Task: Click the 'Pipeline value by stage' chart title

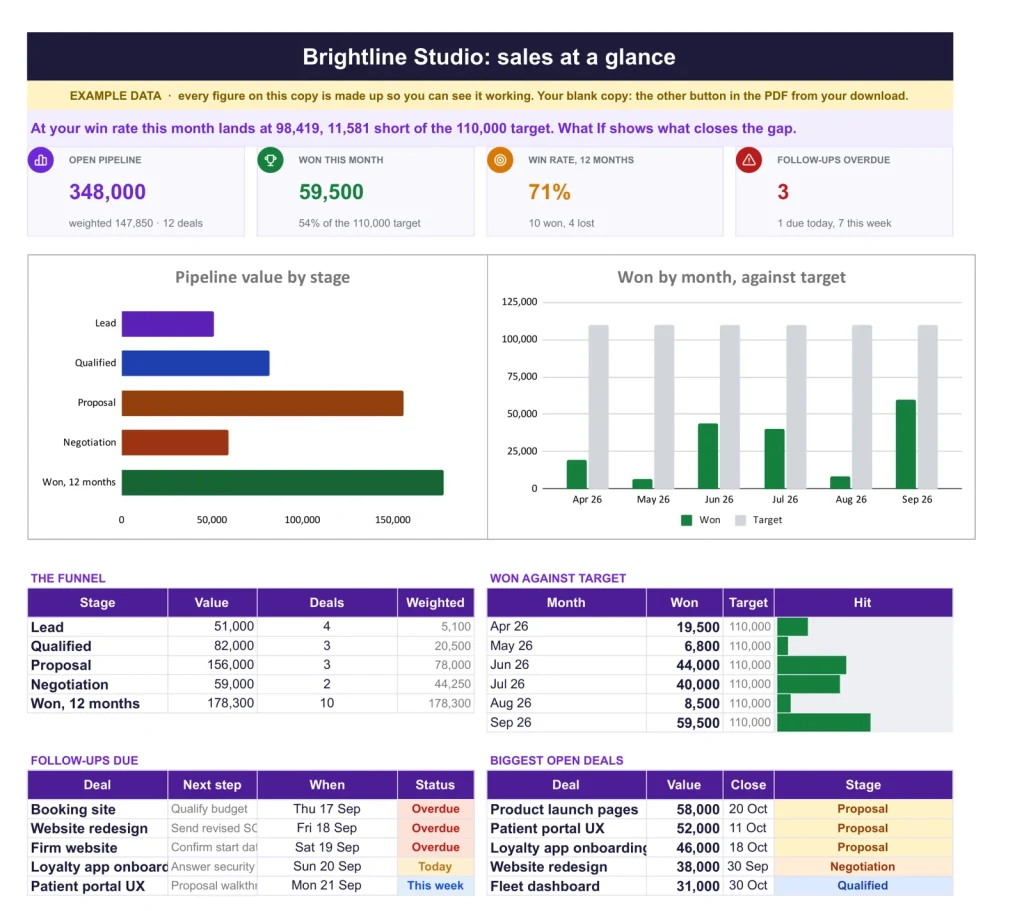Action: tap(263, 277)
